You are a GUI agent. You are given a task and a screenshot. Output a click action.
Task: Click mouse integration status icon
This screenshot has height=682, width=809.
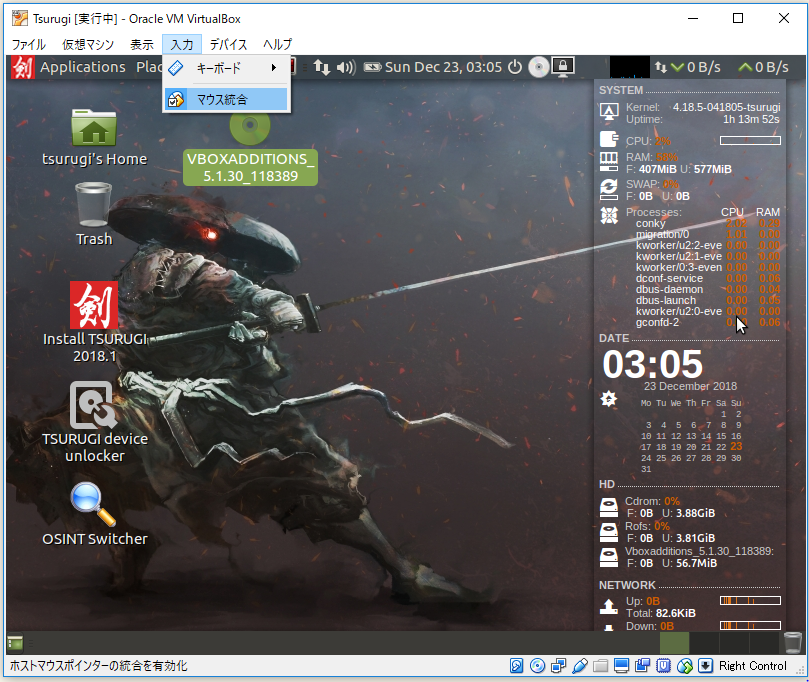click(x=685, y=666)
